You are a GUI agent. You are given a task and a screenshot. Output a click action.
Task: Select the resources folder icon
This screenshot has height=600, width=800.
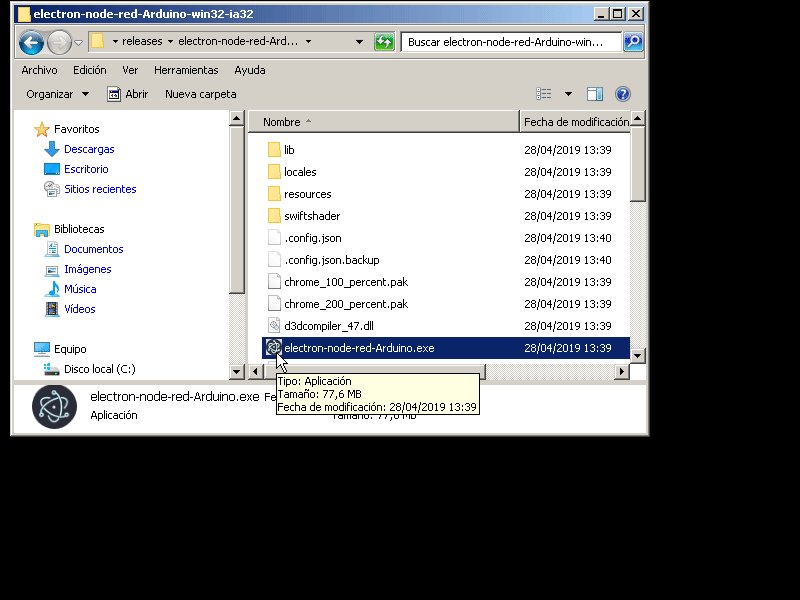coord(274,194)
